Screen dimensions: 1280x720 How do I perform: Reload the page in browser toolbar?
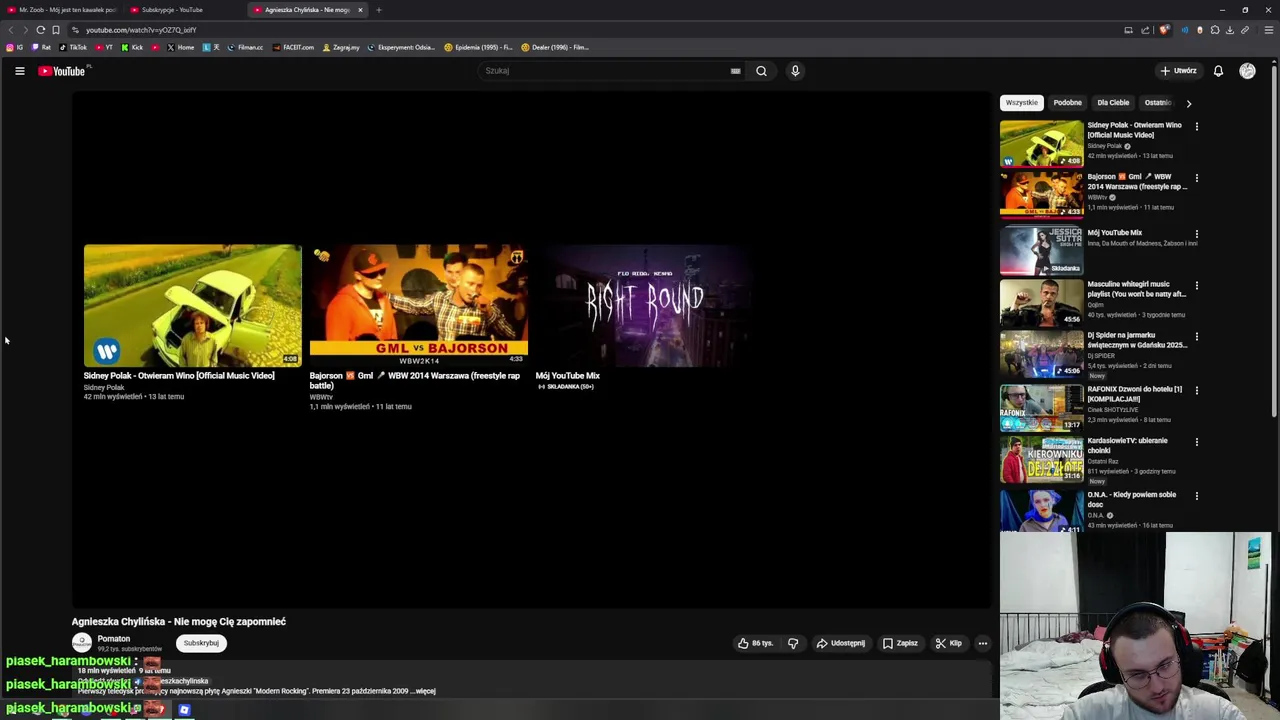click(x=40, y=30)
